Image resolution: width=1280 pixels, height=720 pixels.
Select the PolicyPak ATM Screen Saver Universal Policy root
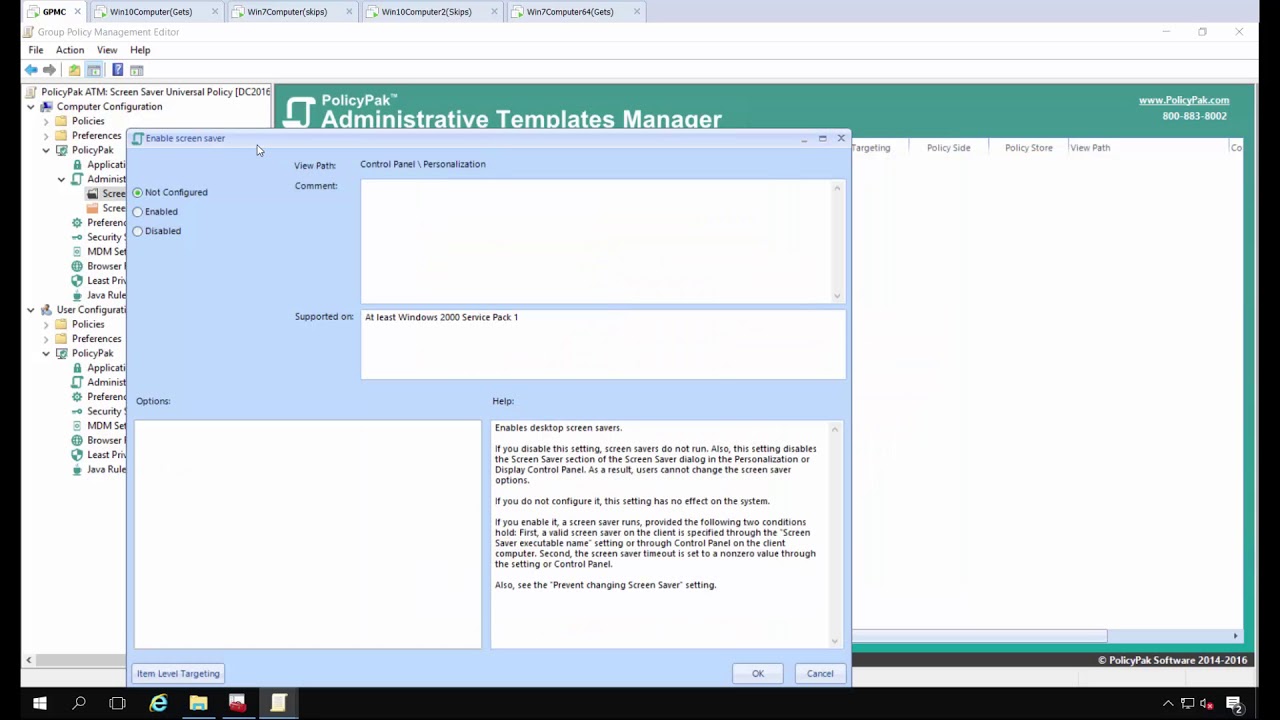[x=147, y=92]
